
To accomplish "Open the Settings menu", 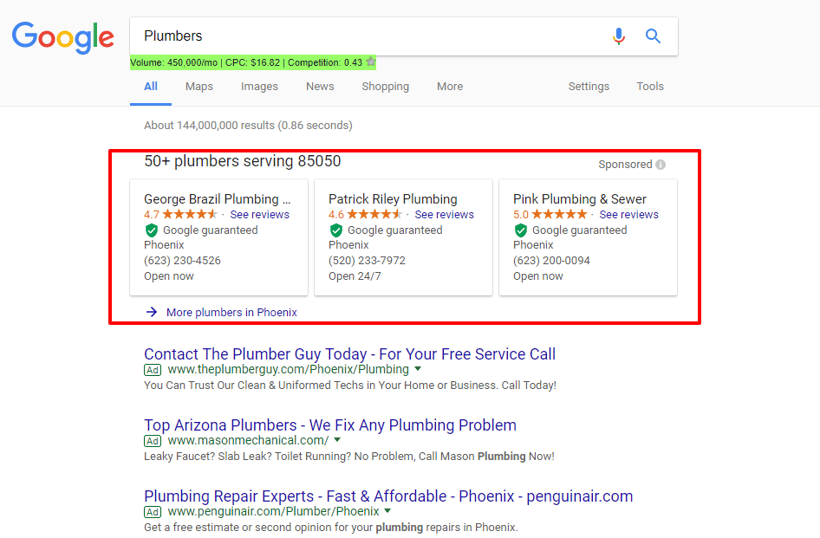I will [589, 86].
